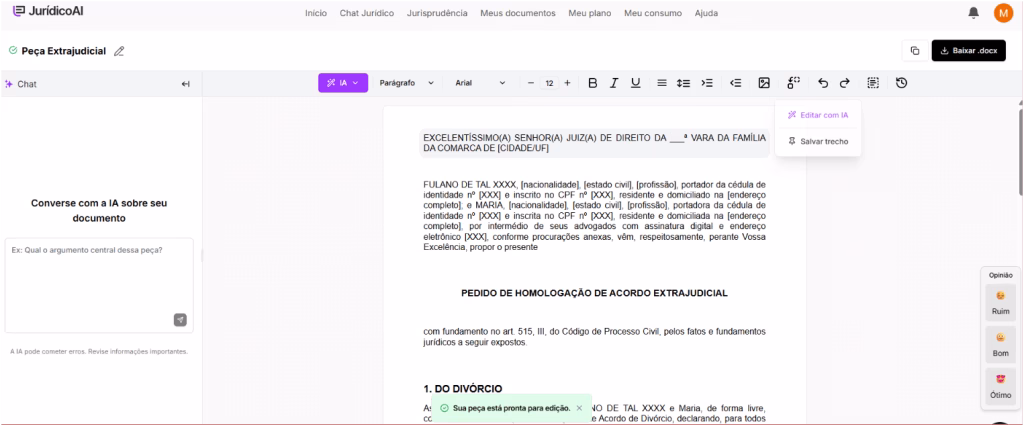This screenshot has width=1024, height=426.
Task: Open the Arial font dropdown
Action: click(480, 83)
